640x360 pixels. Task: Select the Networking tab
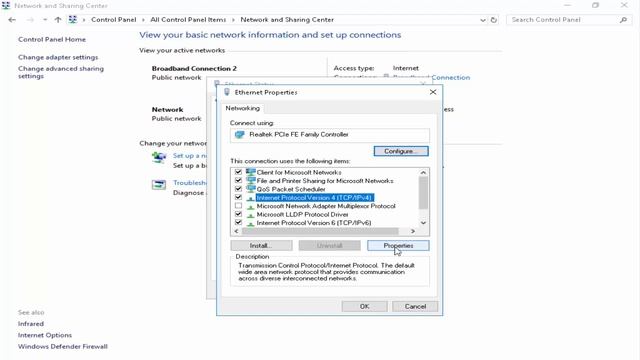242,108
